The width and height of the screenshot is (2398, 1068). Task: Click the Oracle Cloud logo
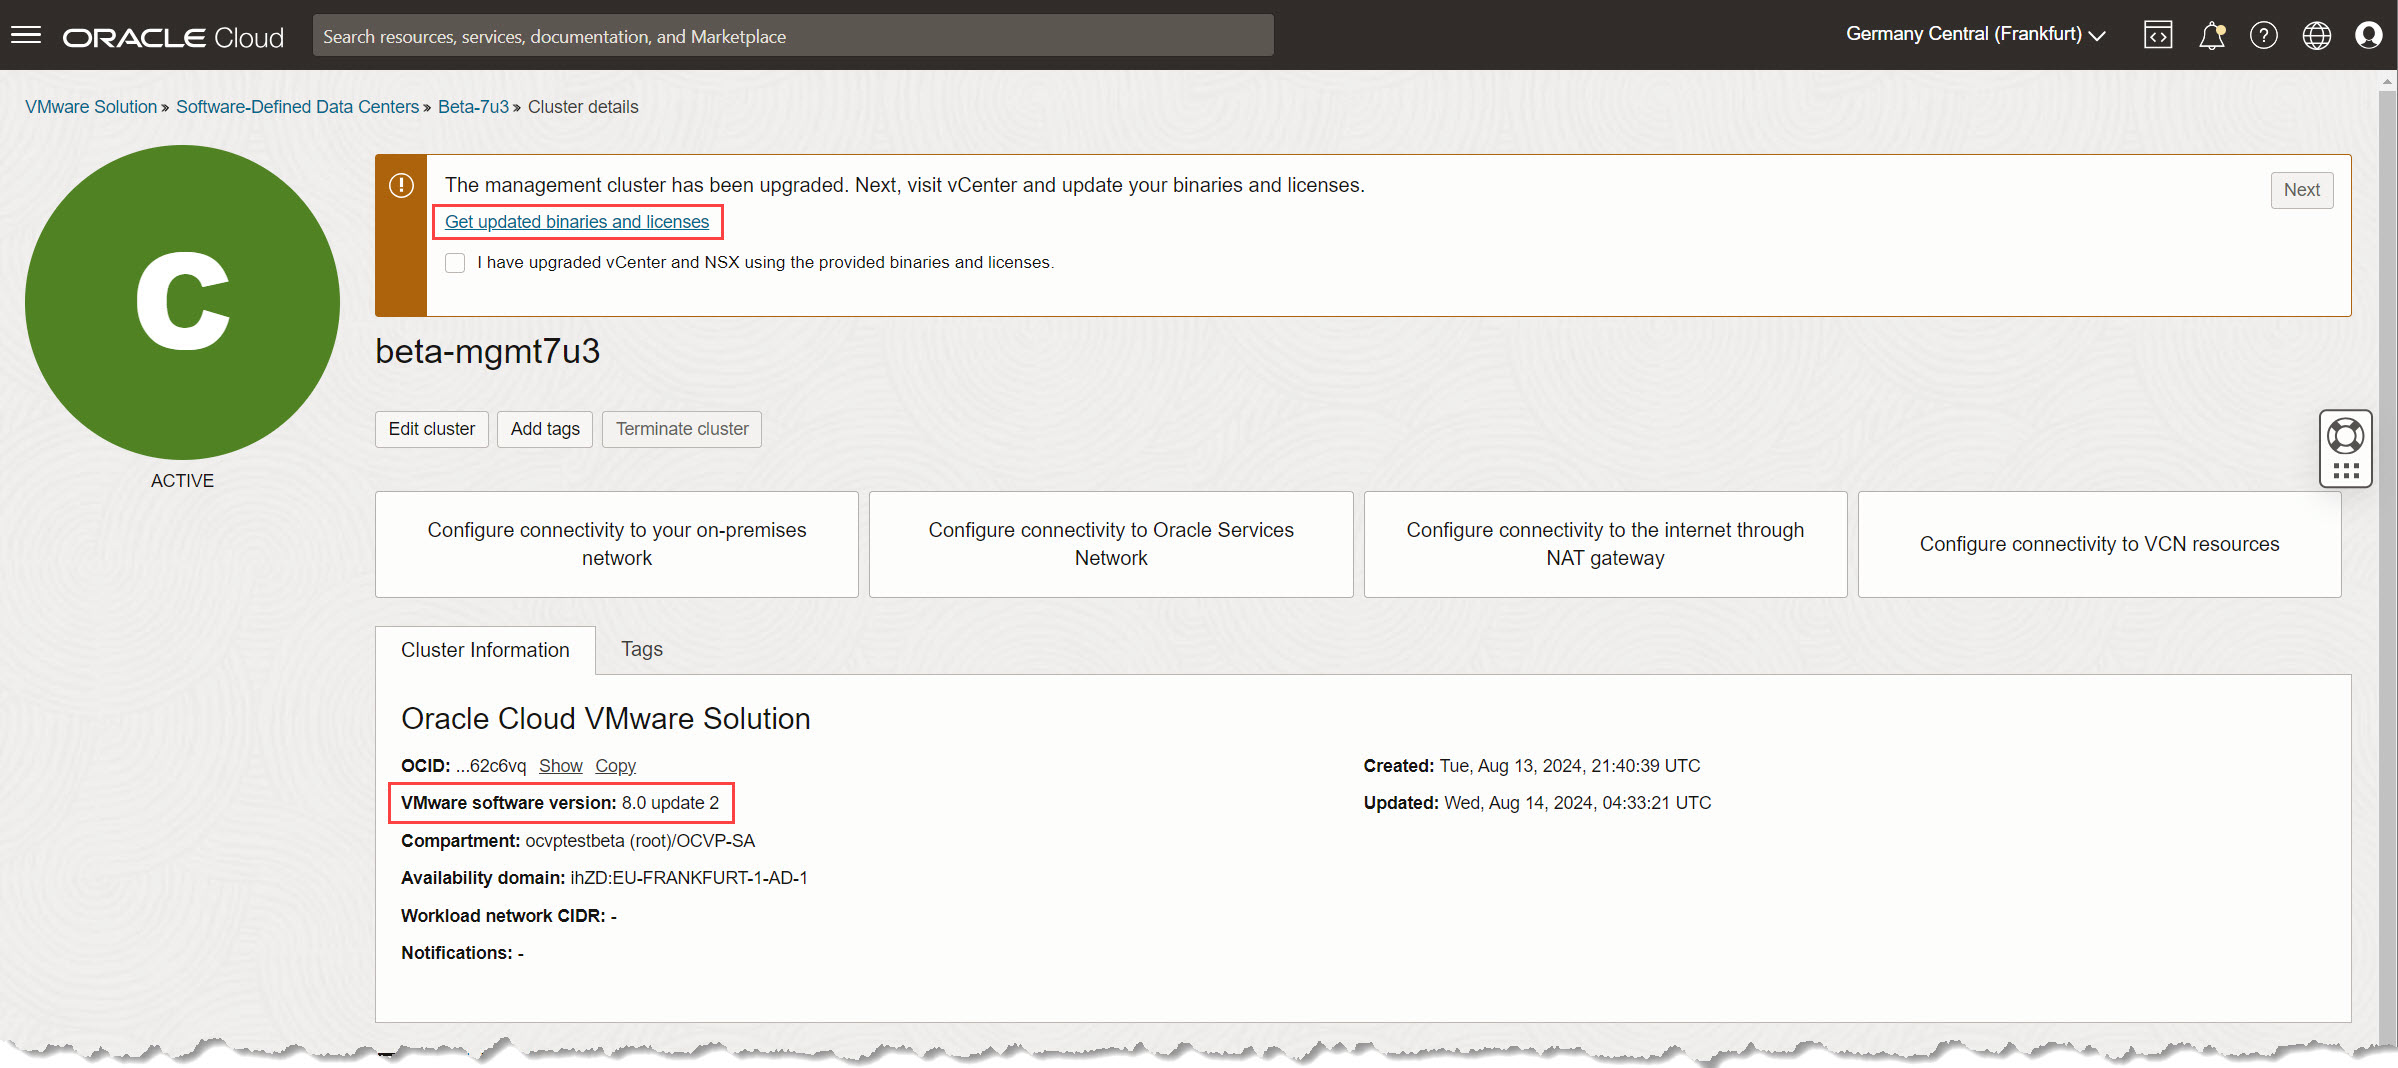coord(173,37)
